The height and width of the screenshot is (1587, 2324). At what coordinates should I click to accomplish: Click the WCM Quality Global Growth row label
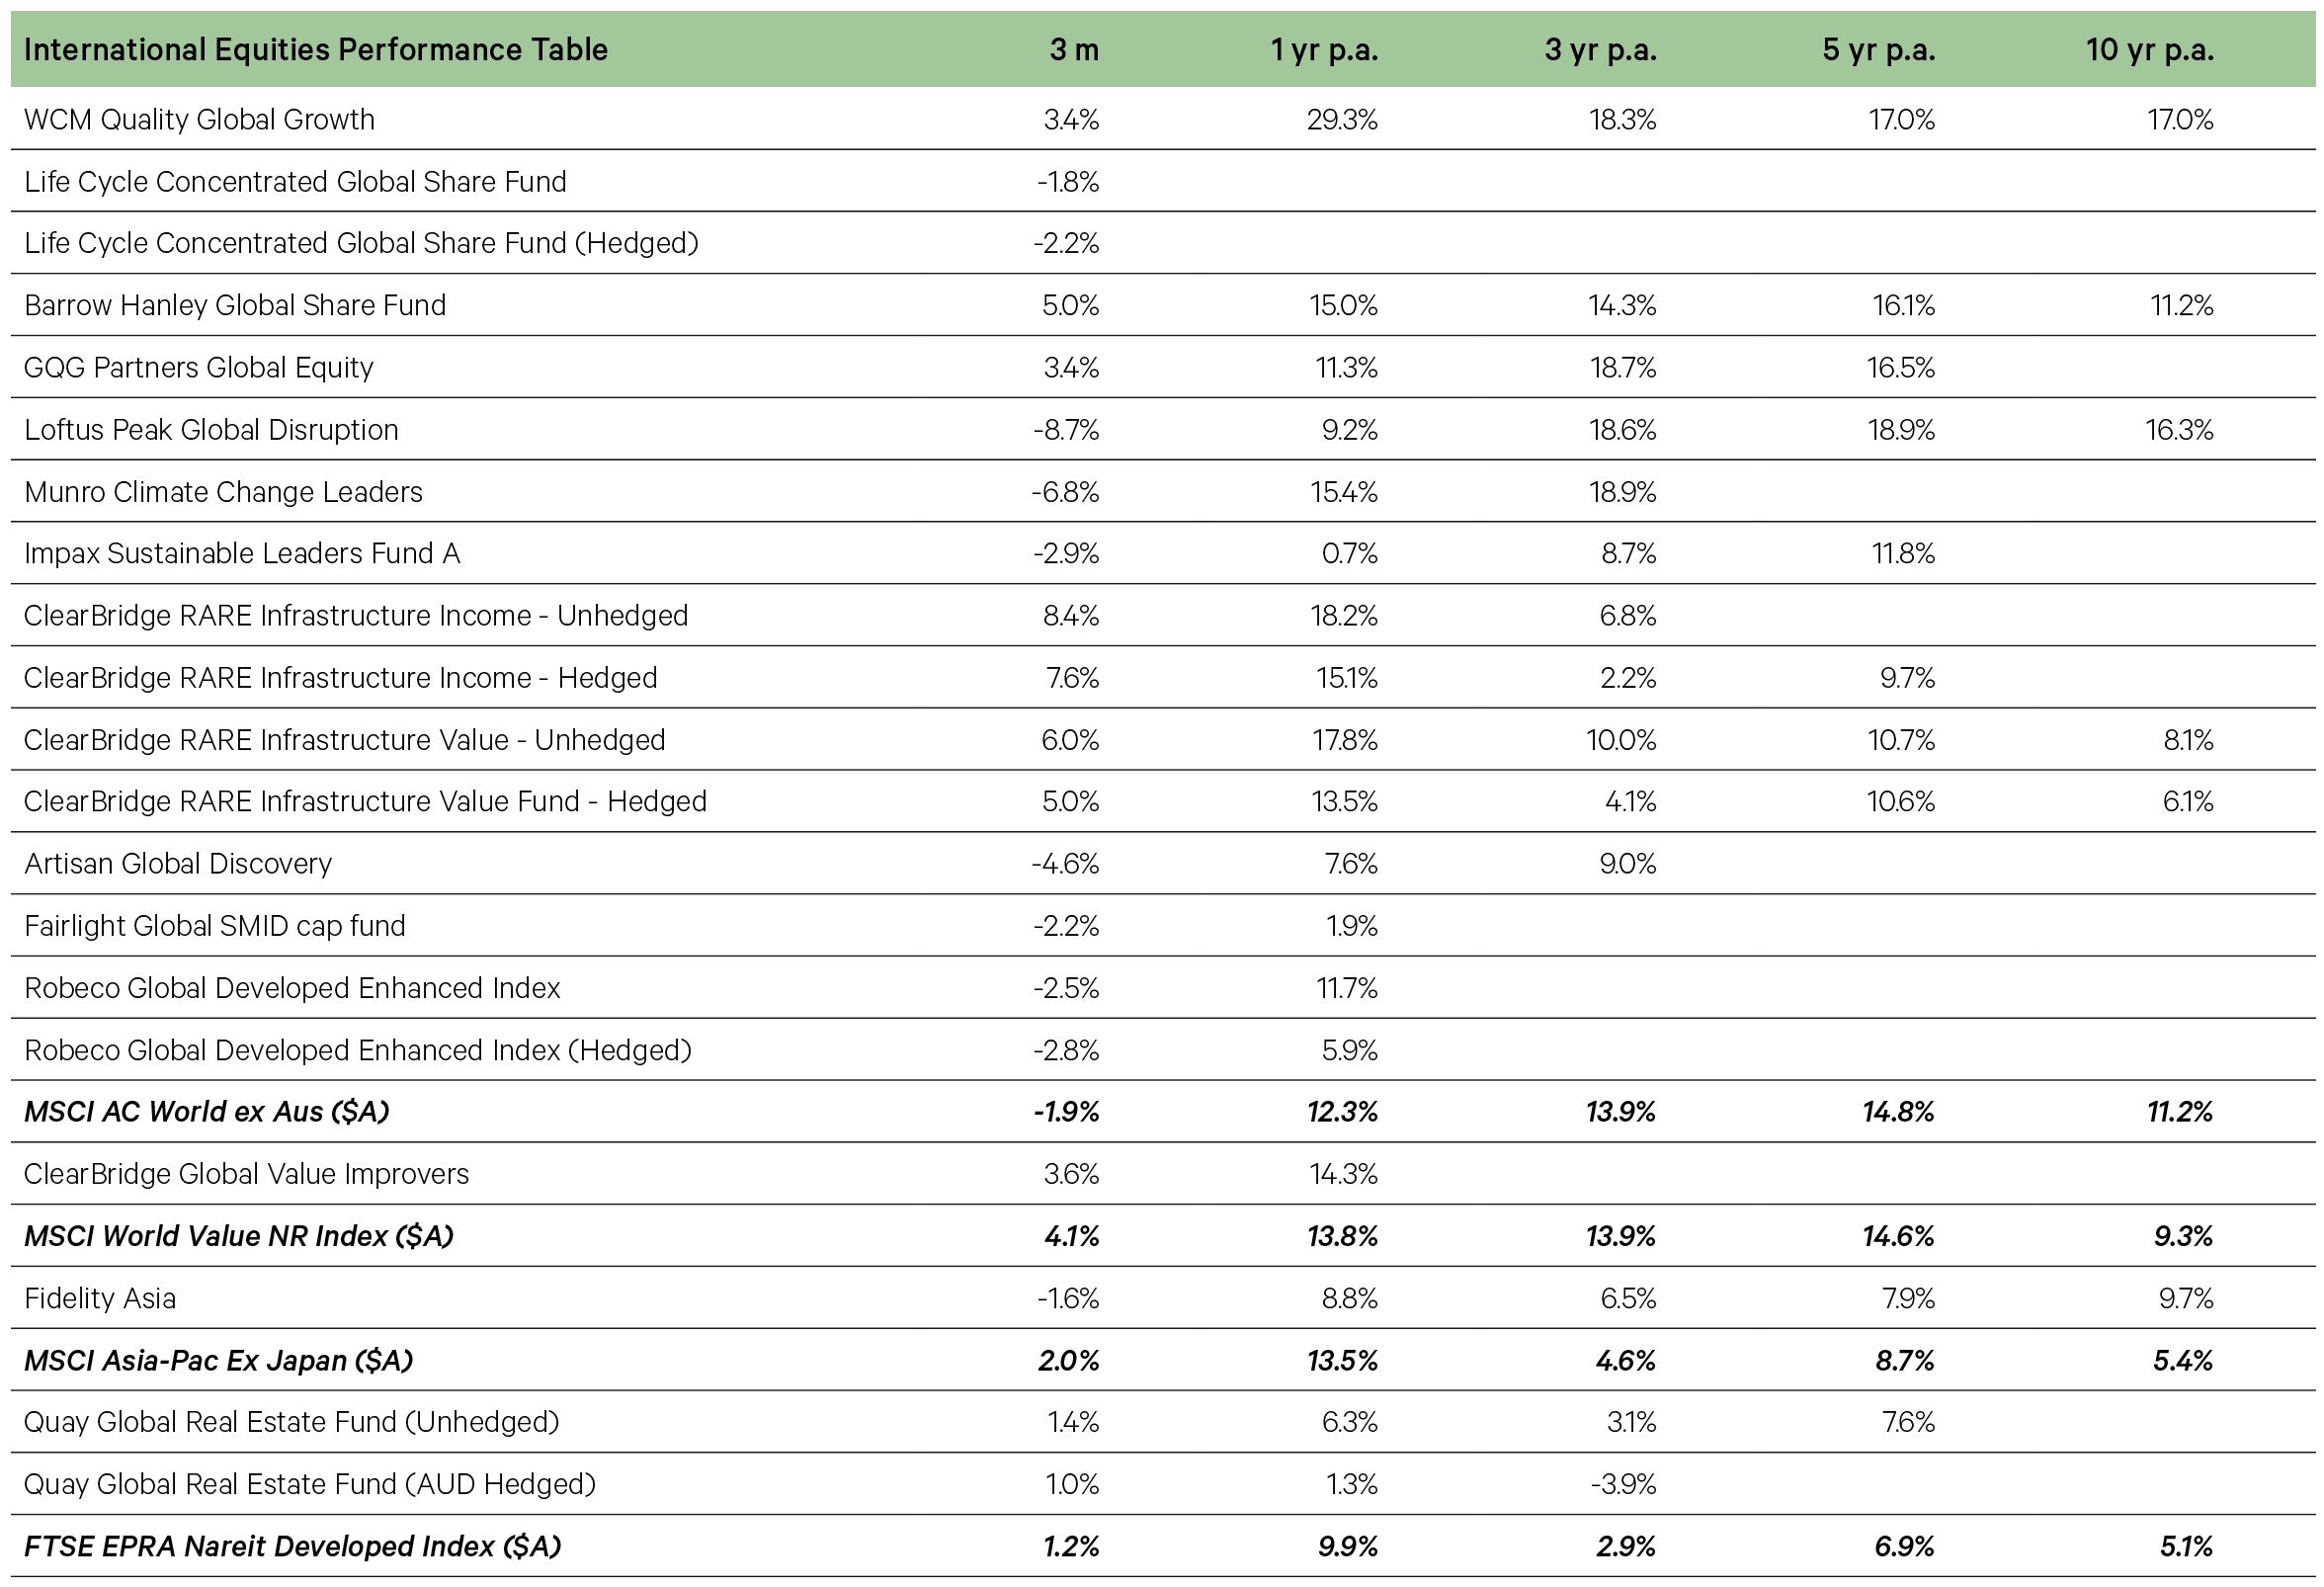click(x=199, y=119)
